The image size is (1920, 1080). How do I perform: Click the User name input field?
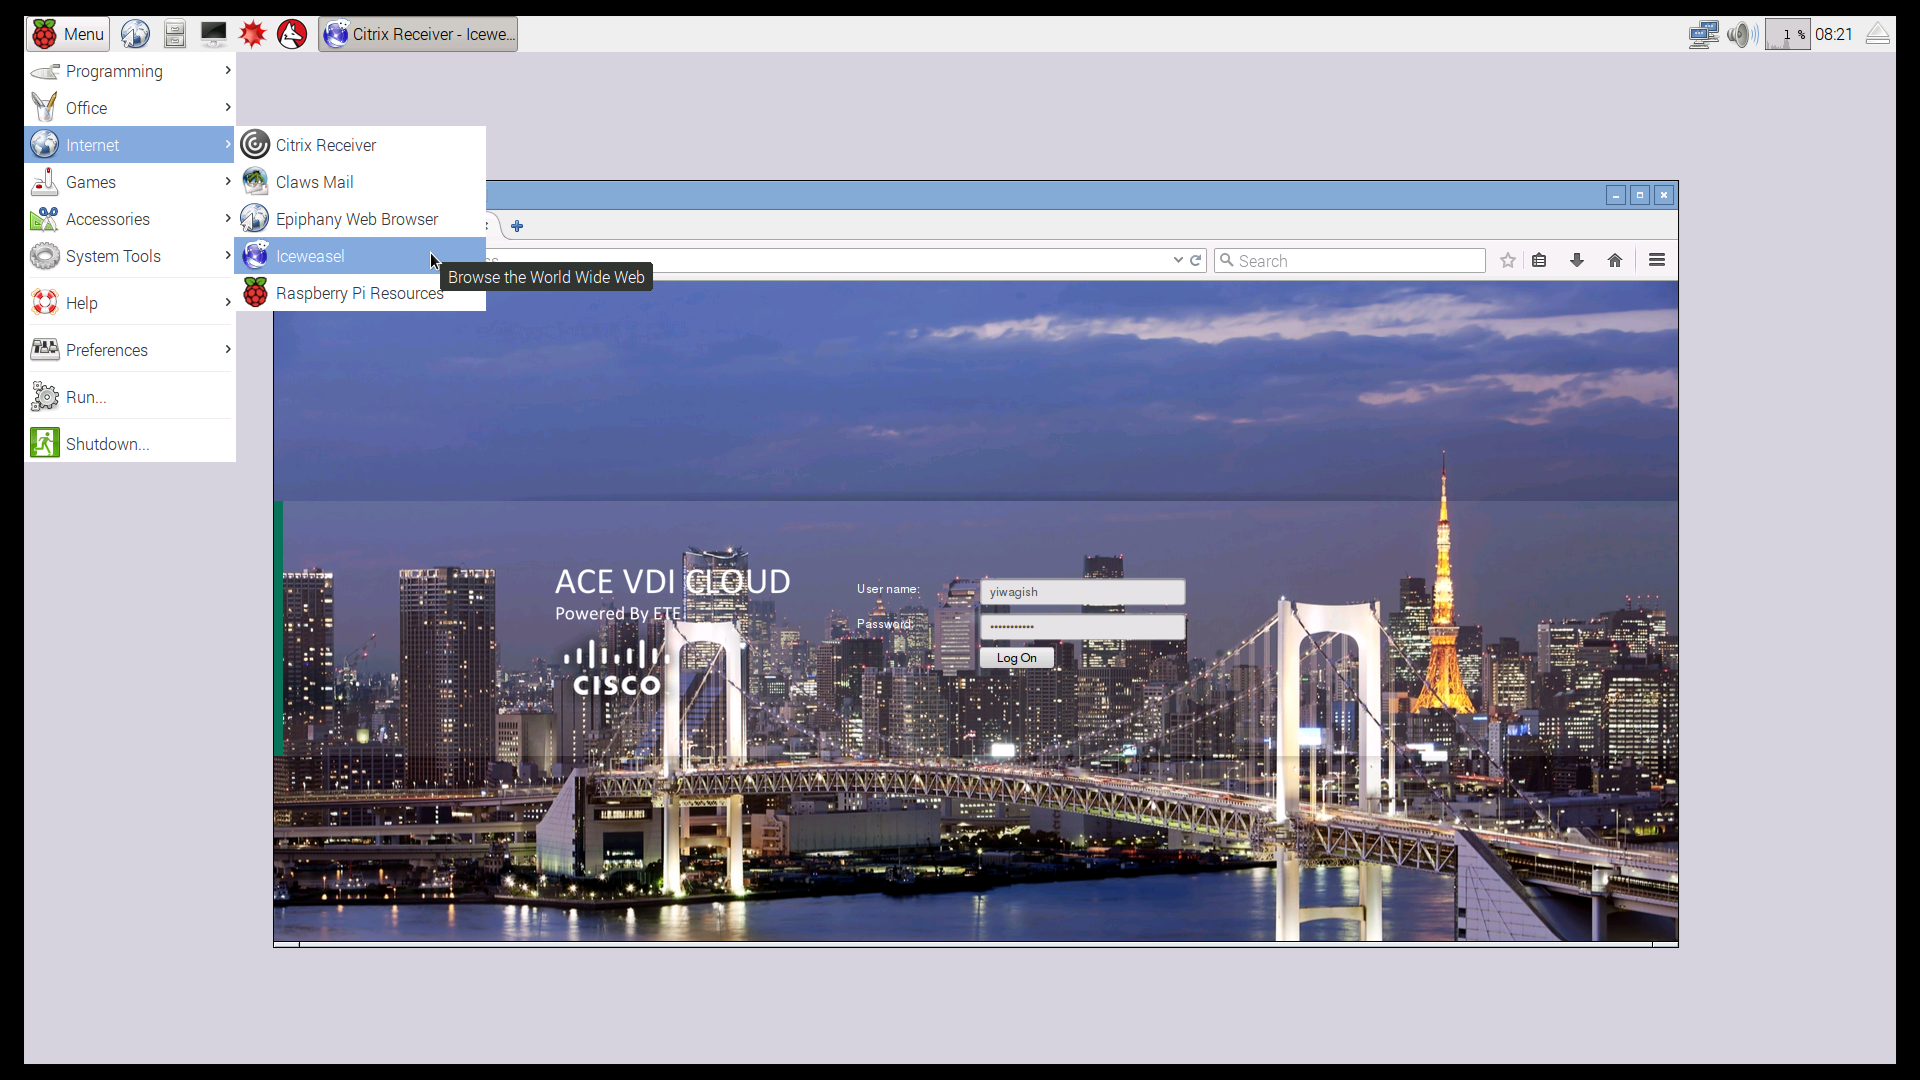click(x=1082, y=592)
